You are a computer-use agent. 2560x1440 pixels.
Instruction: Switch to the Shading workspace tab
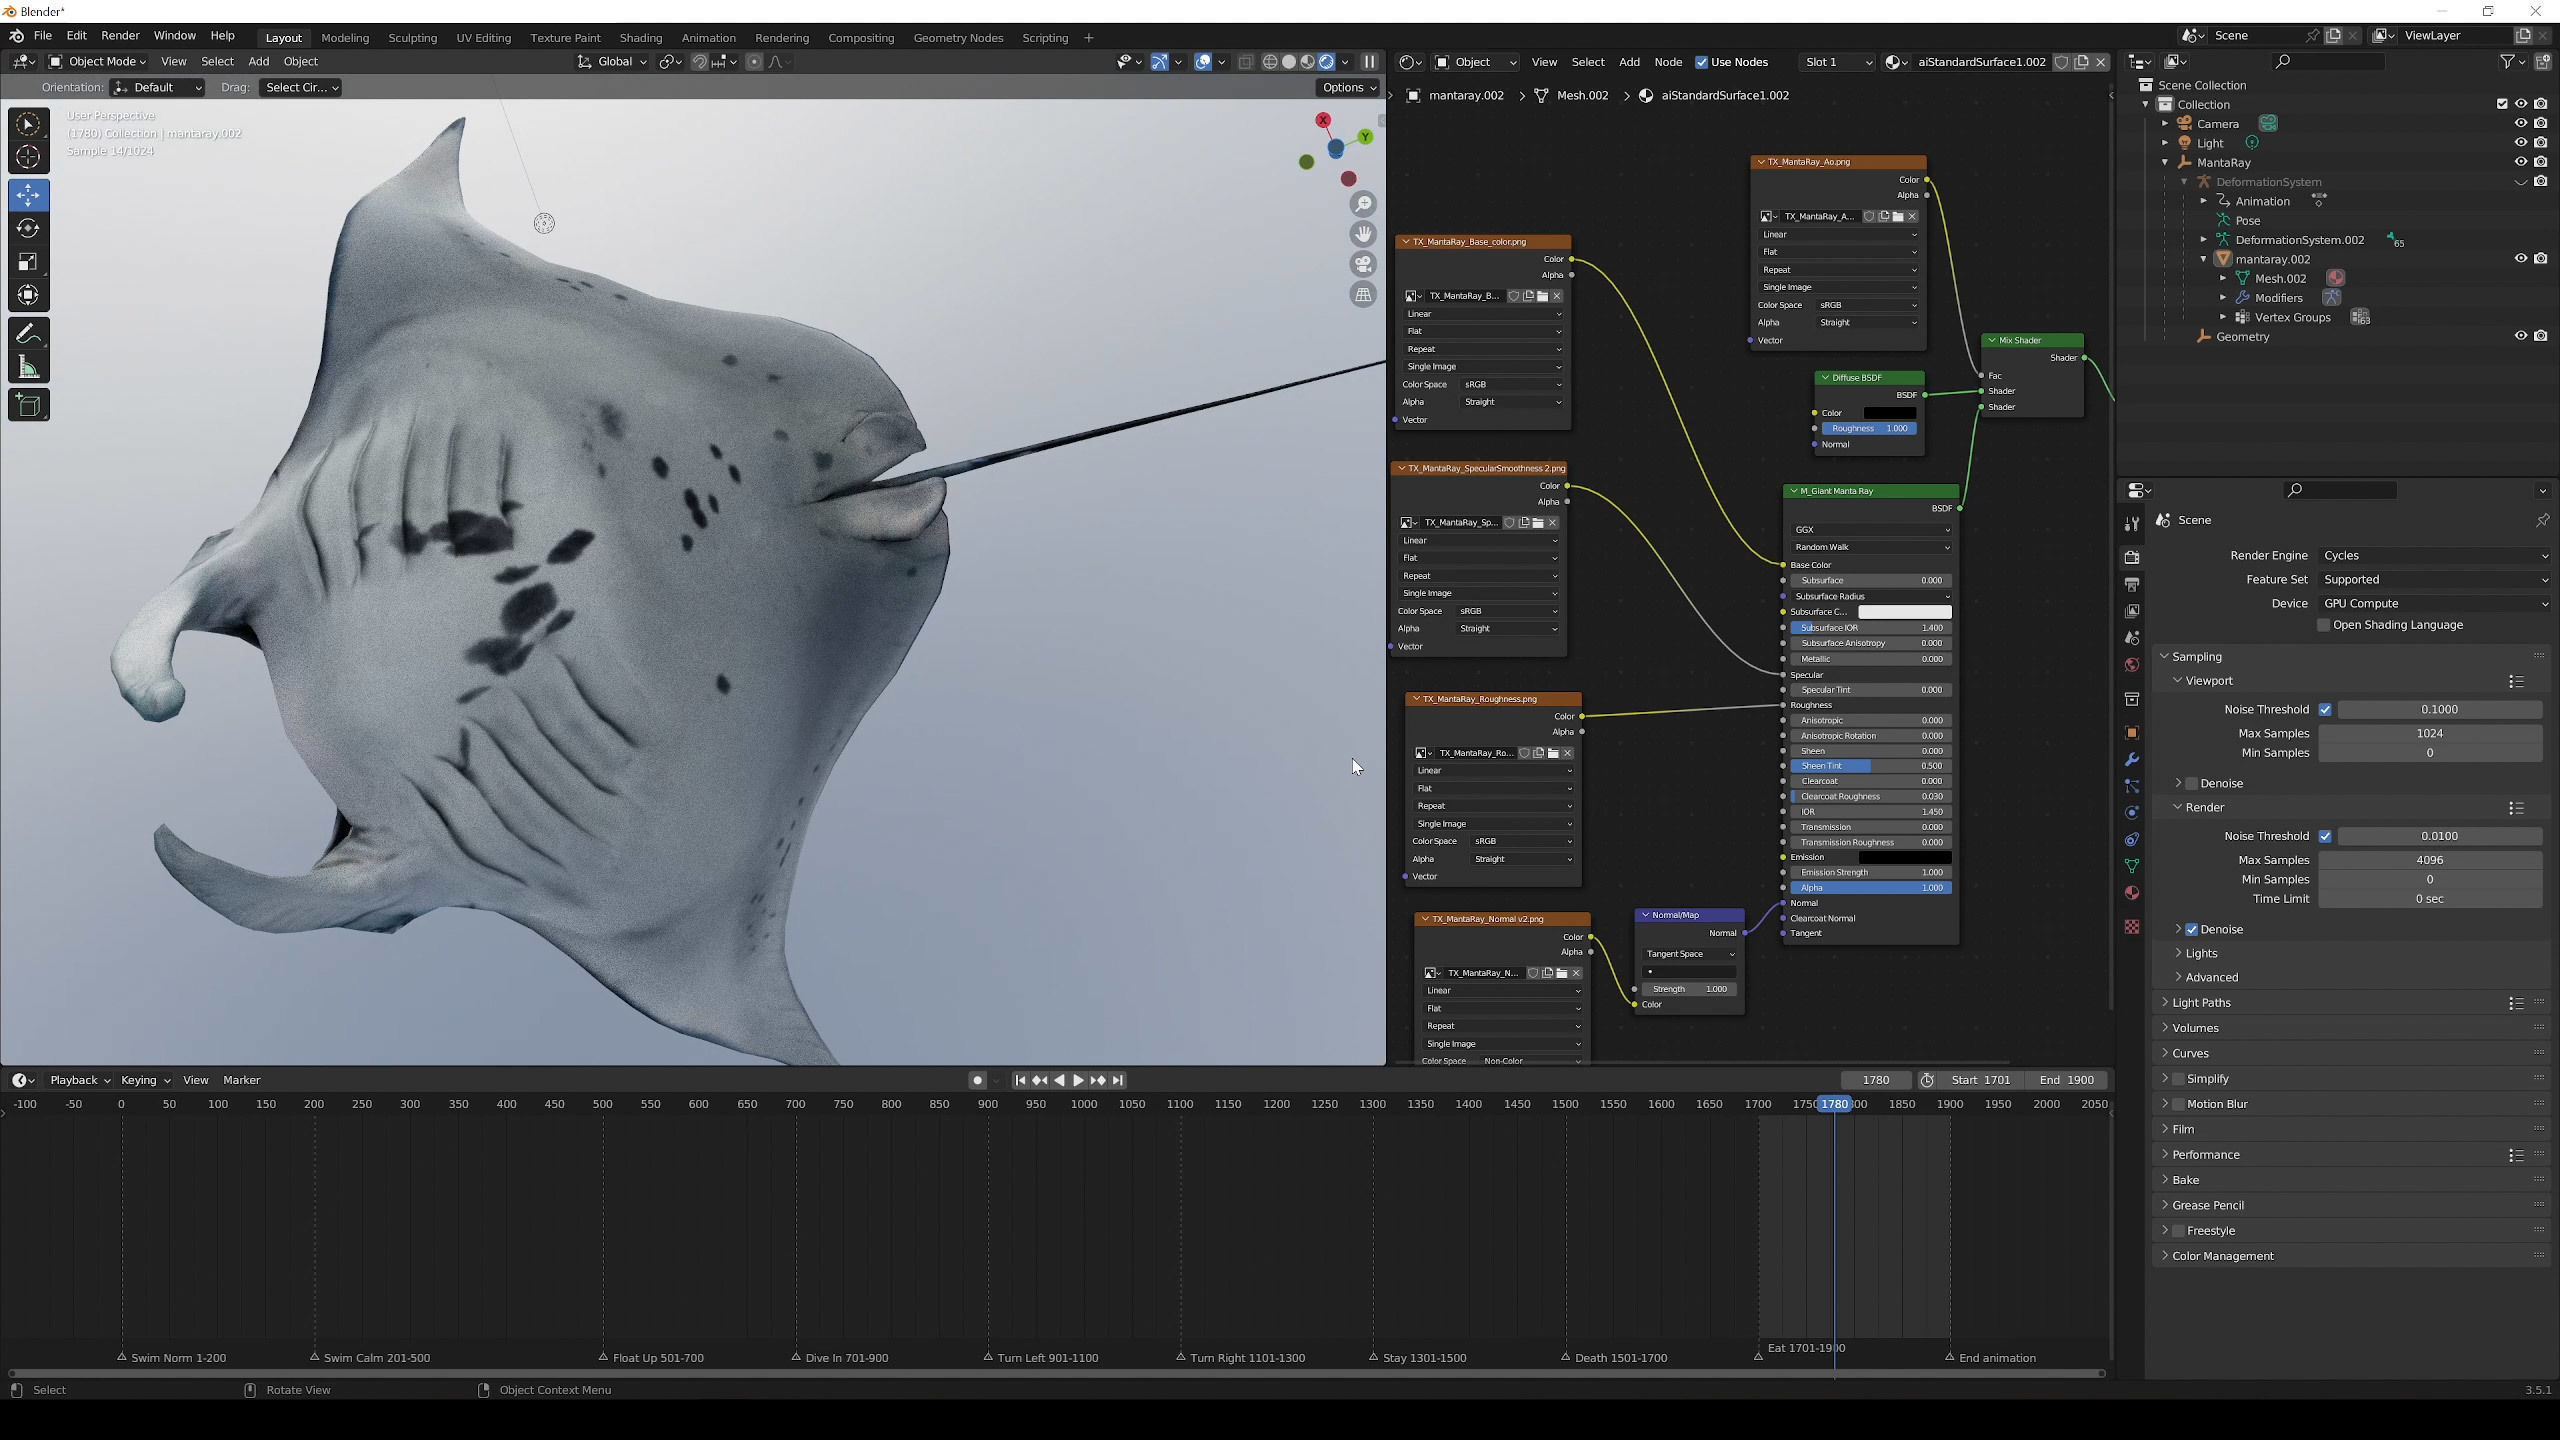pos(640,38)
